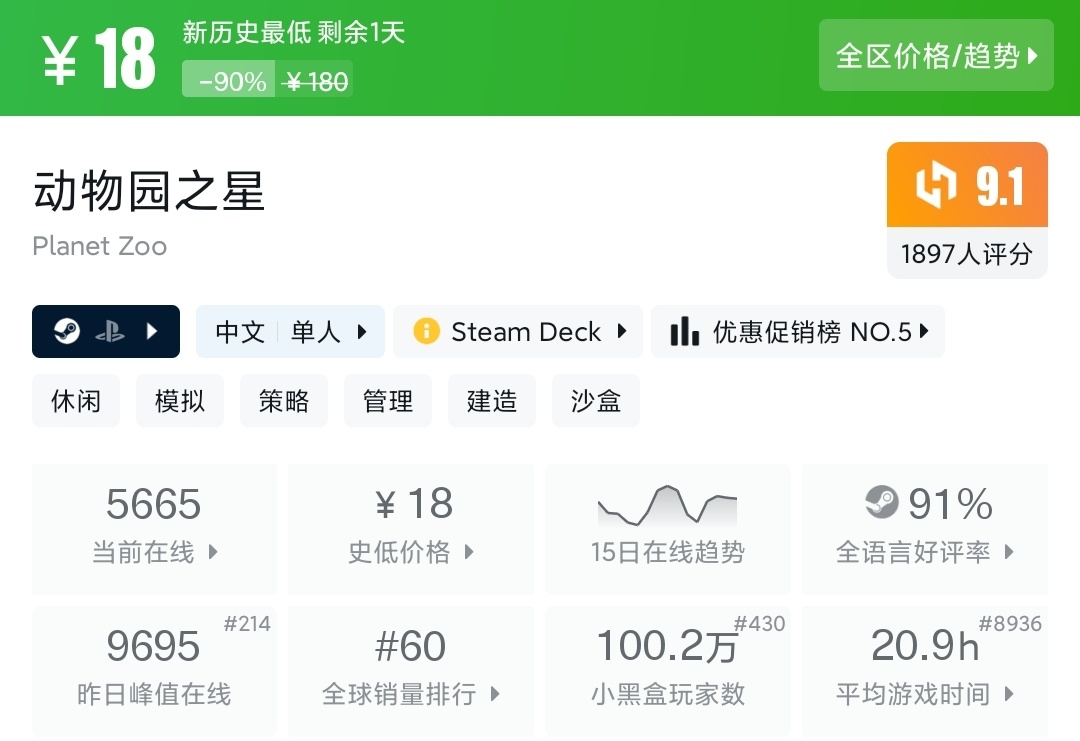Open 当前在线 5665 stat details
Image resolution: width=1080 pixels, height=741 pixels.
click(x=154, y=528)
